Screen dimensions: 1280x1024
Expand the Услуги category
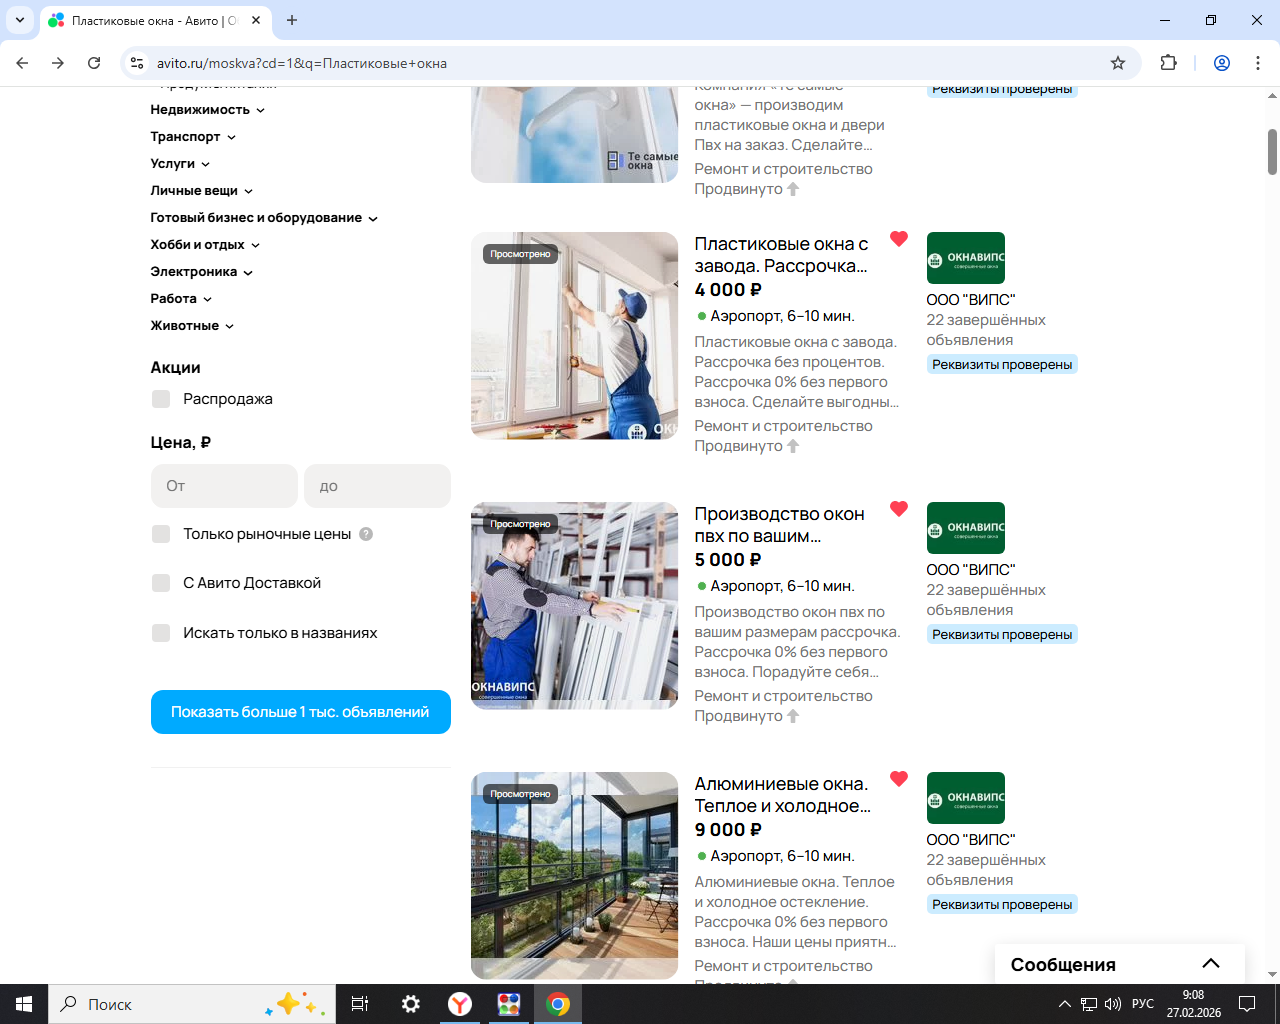pyautogui.click(x=180, y=164)
